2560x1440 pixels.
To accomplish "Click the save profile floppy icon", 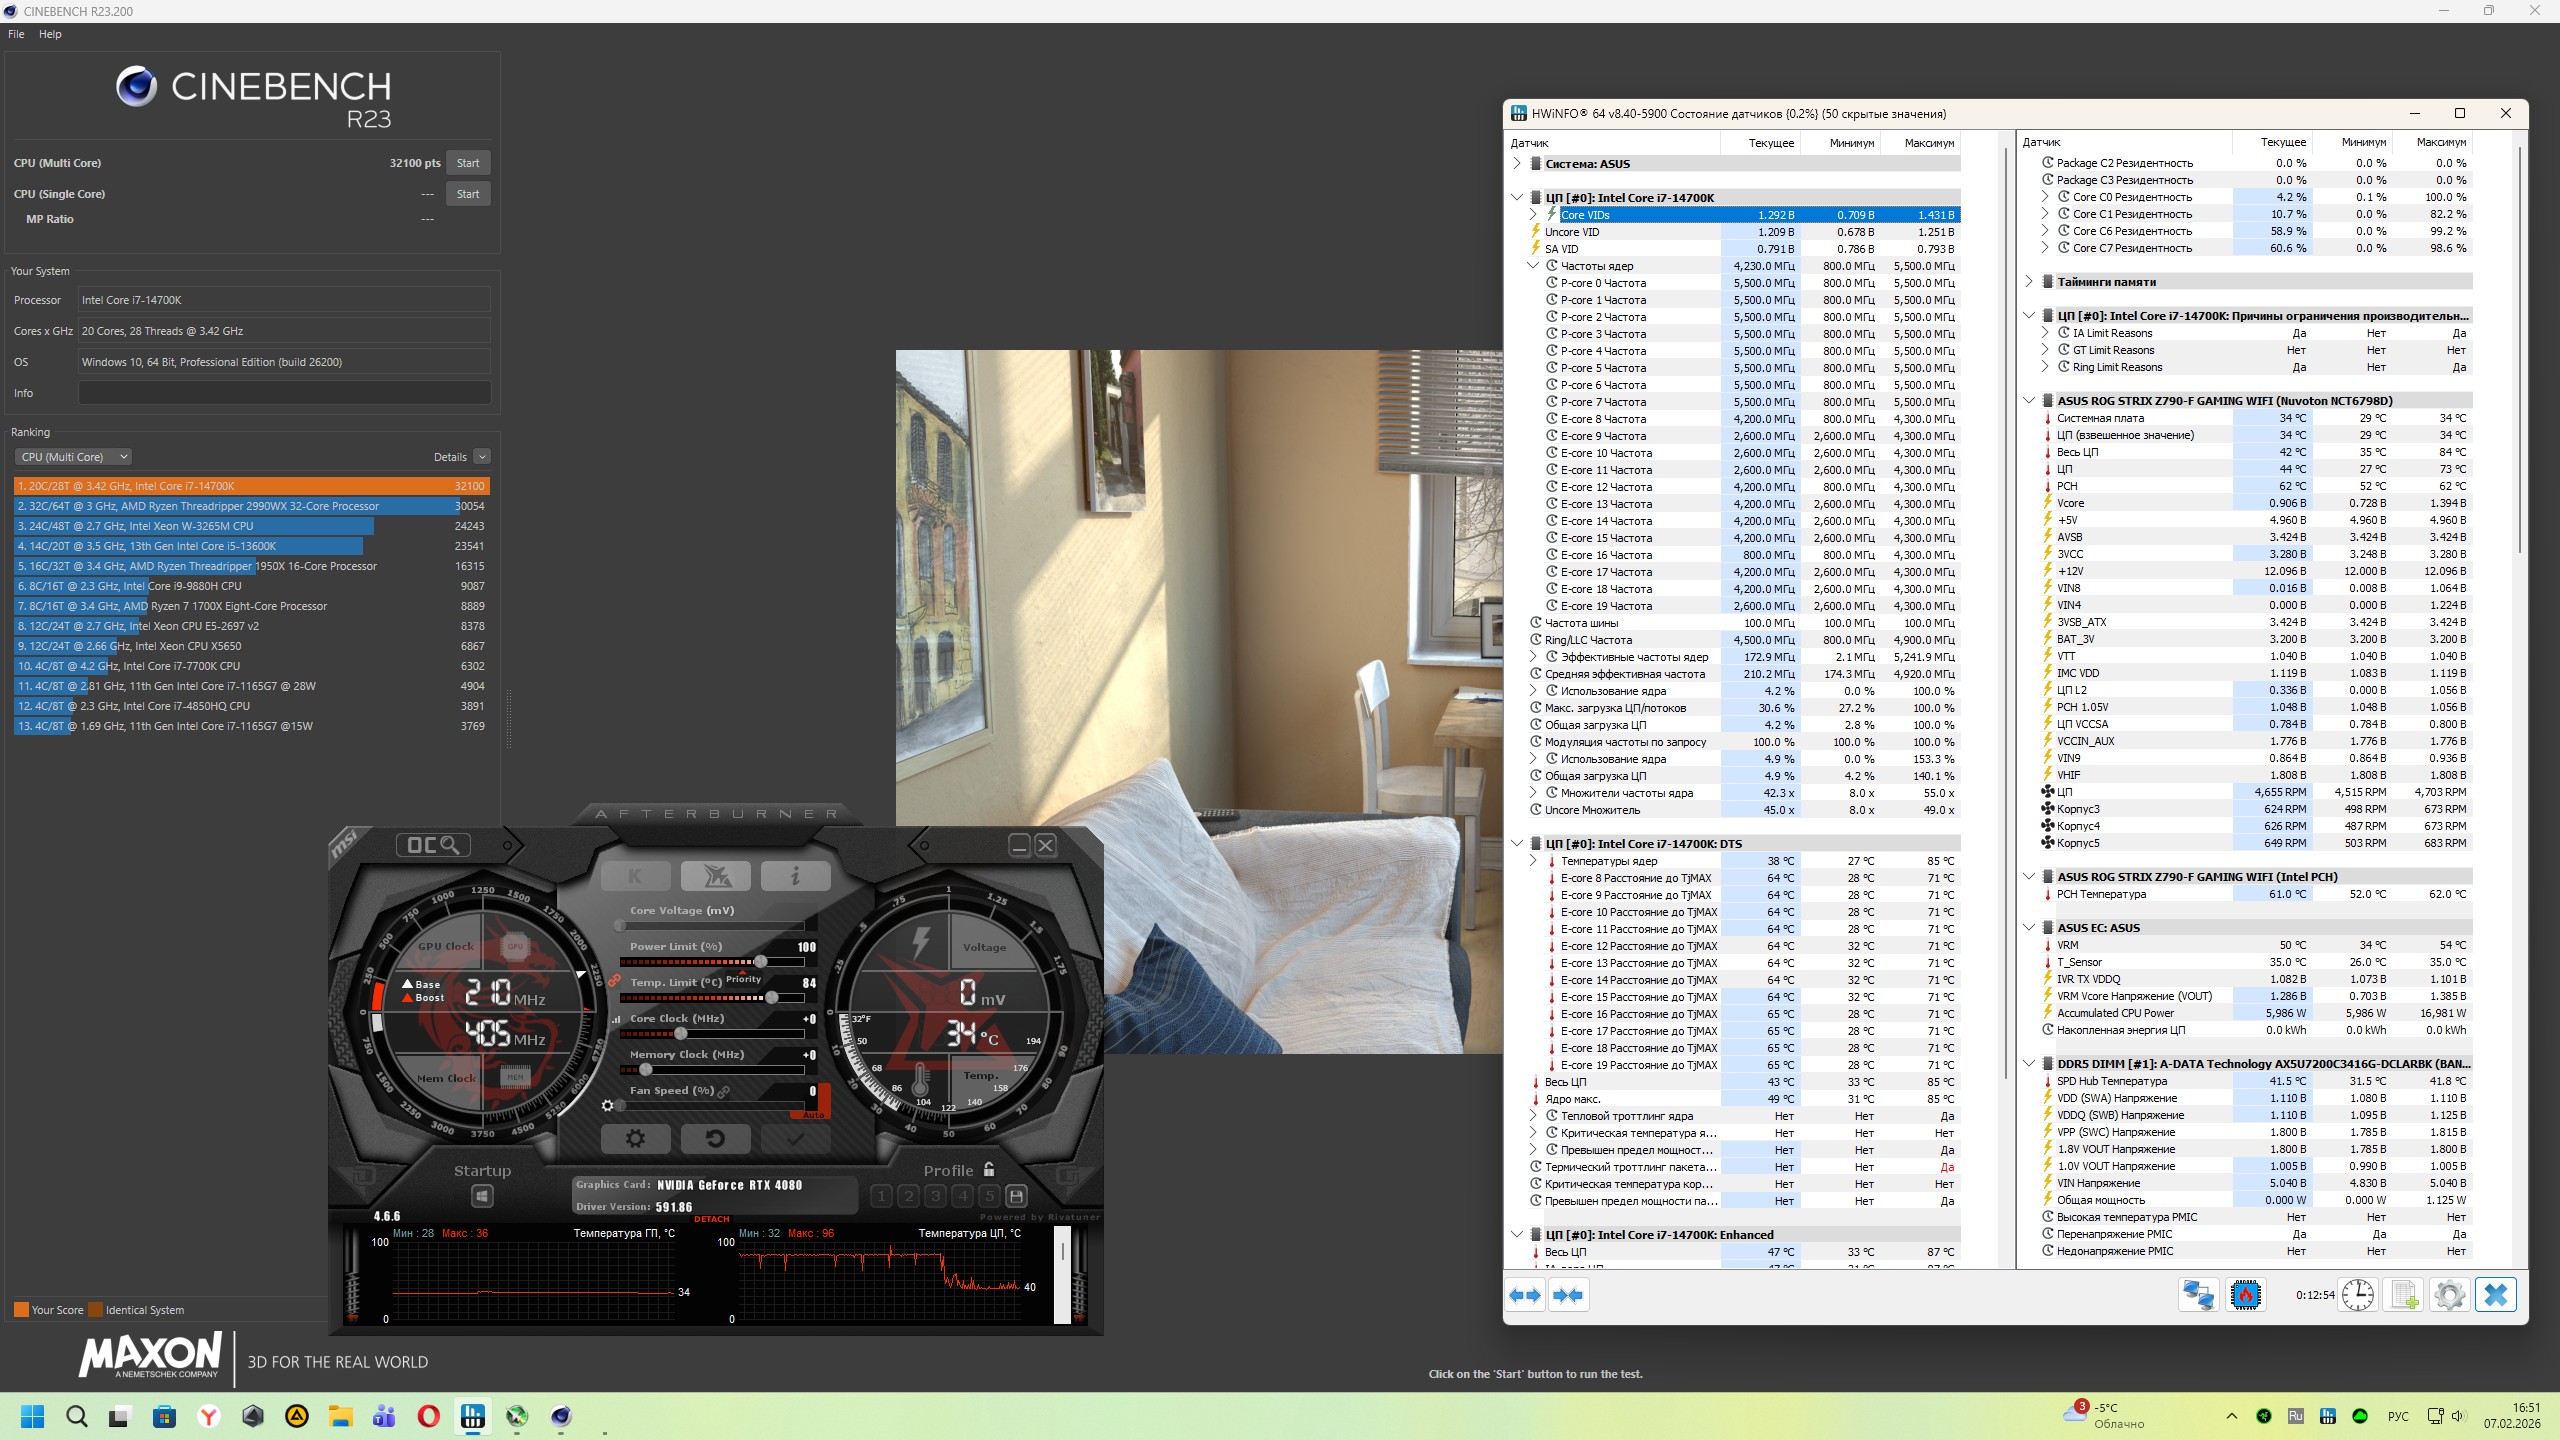I will tap(1016, 1195).
